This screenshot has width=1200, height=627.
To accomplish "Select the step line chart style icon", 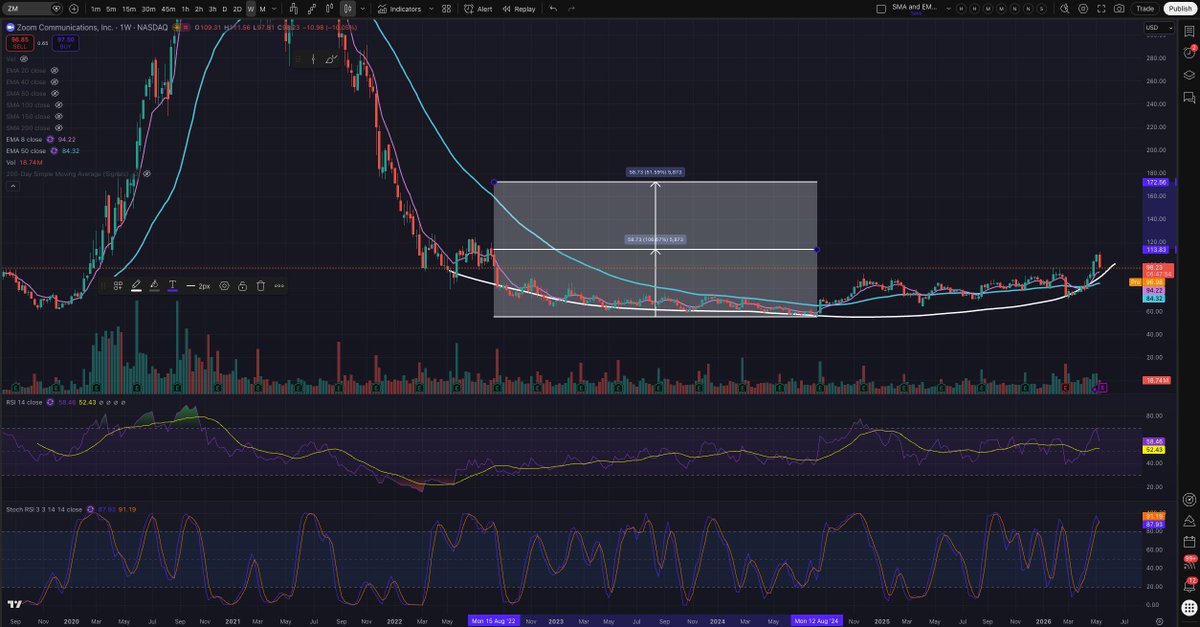I will [314, 9].
